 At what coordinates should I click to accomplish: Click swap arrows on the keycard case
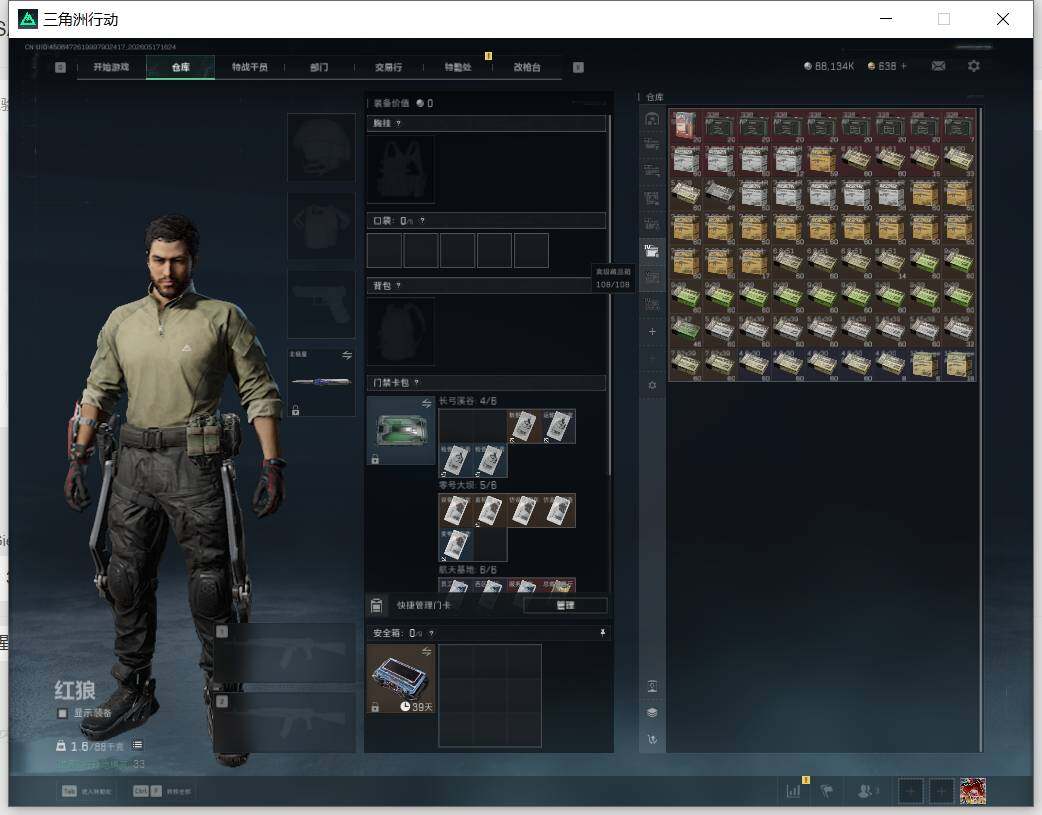click(427, 404)
